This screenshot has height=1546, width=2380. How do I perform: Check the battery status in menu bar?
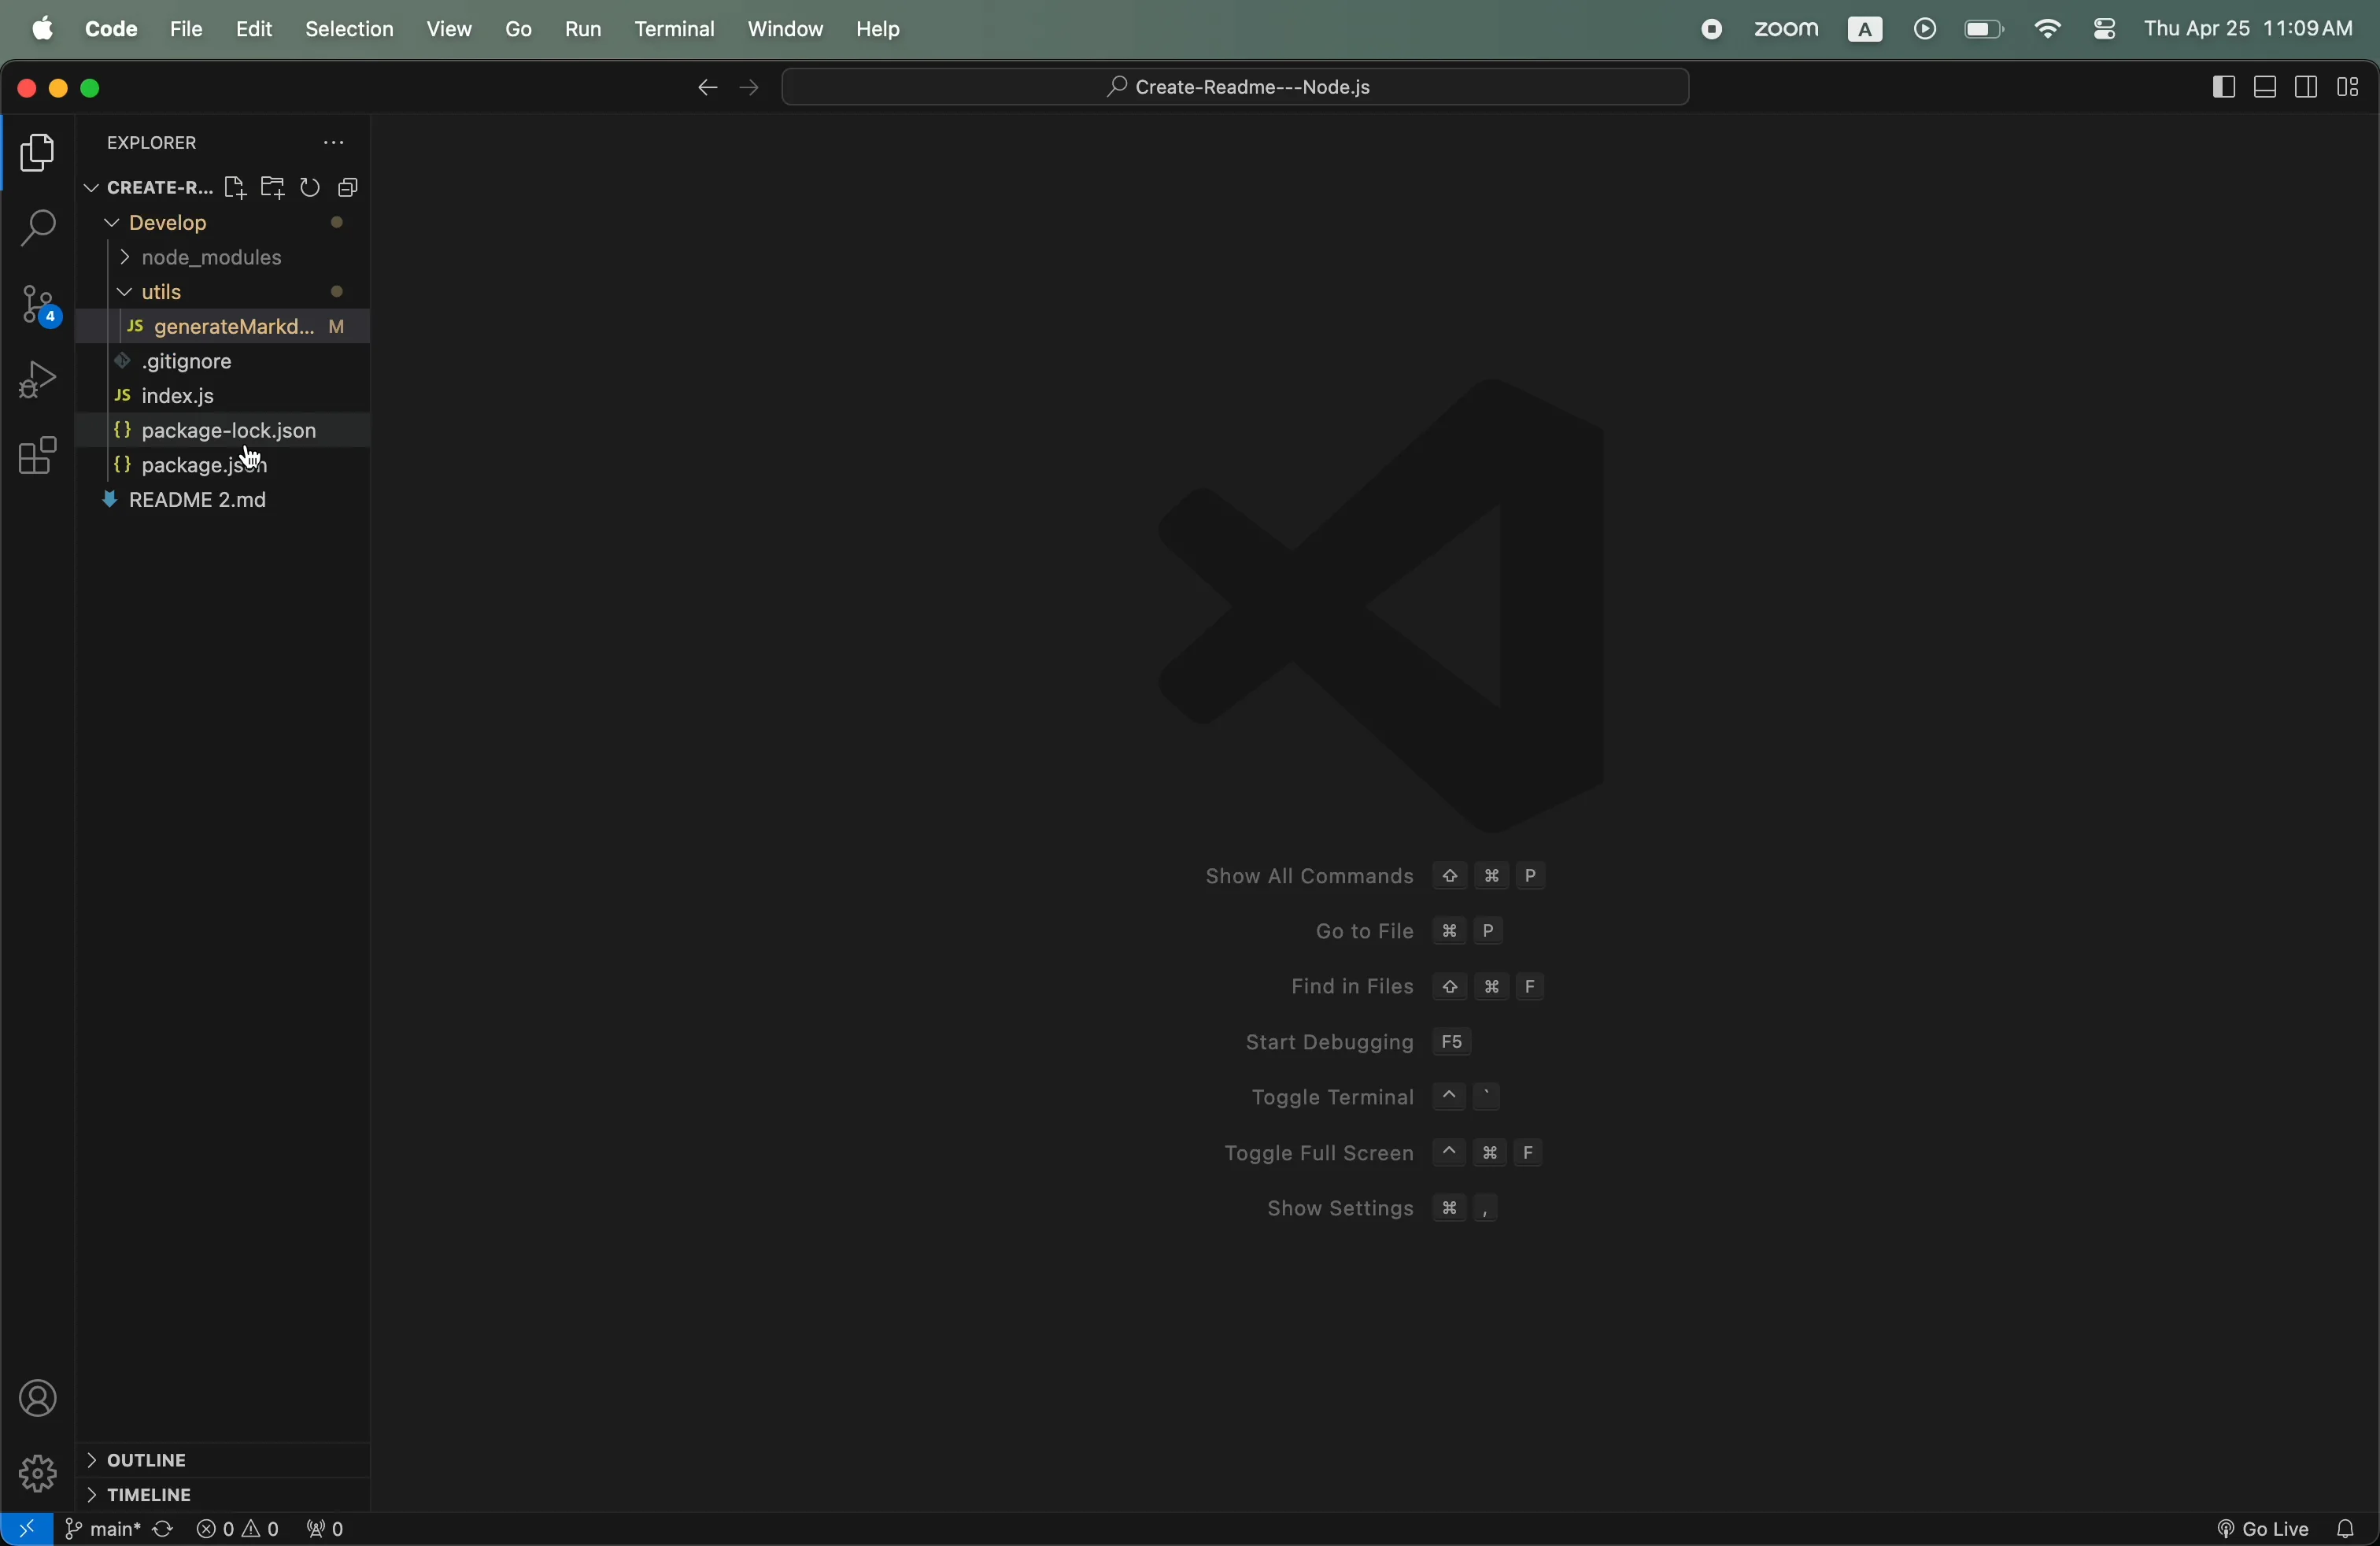[1983, 28]
